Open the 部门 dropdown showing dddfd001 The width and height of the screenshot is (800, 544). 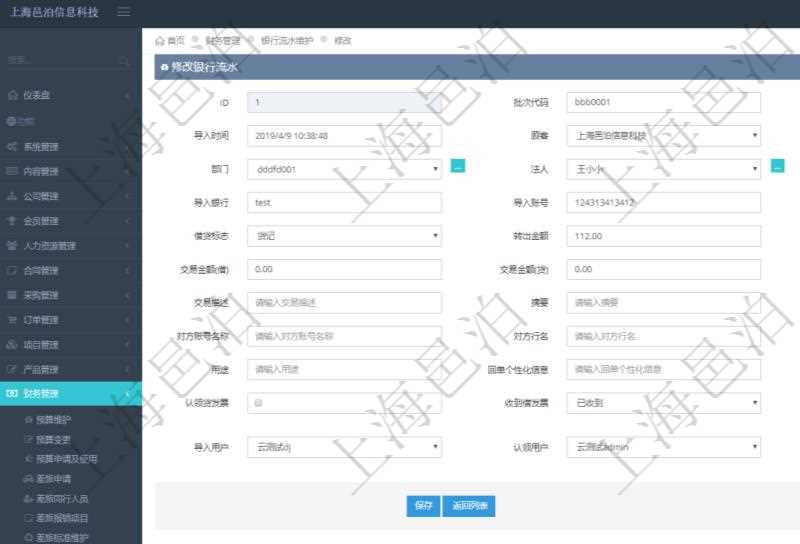344,169
